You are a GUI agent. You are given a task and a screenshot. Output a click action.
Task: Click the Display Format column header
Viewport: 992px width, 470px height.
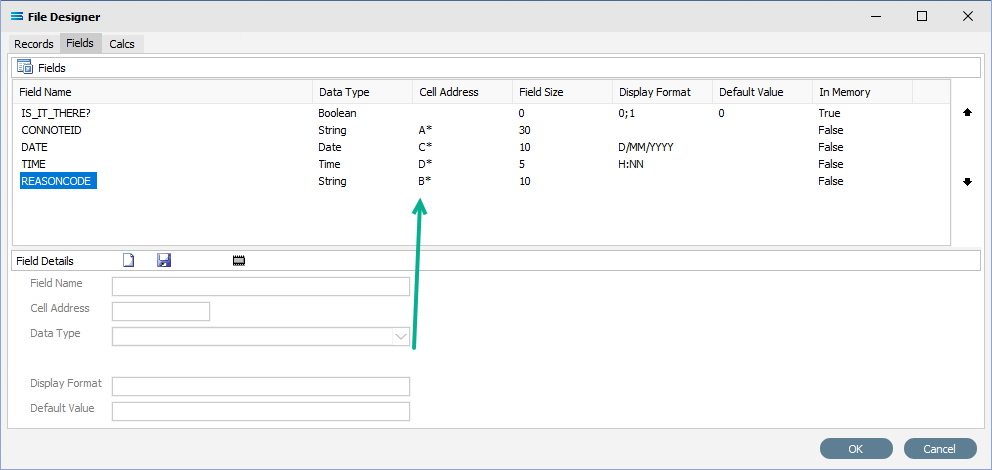662,92
